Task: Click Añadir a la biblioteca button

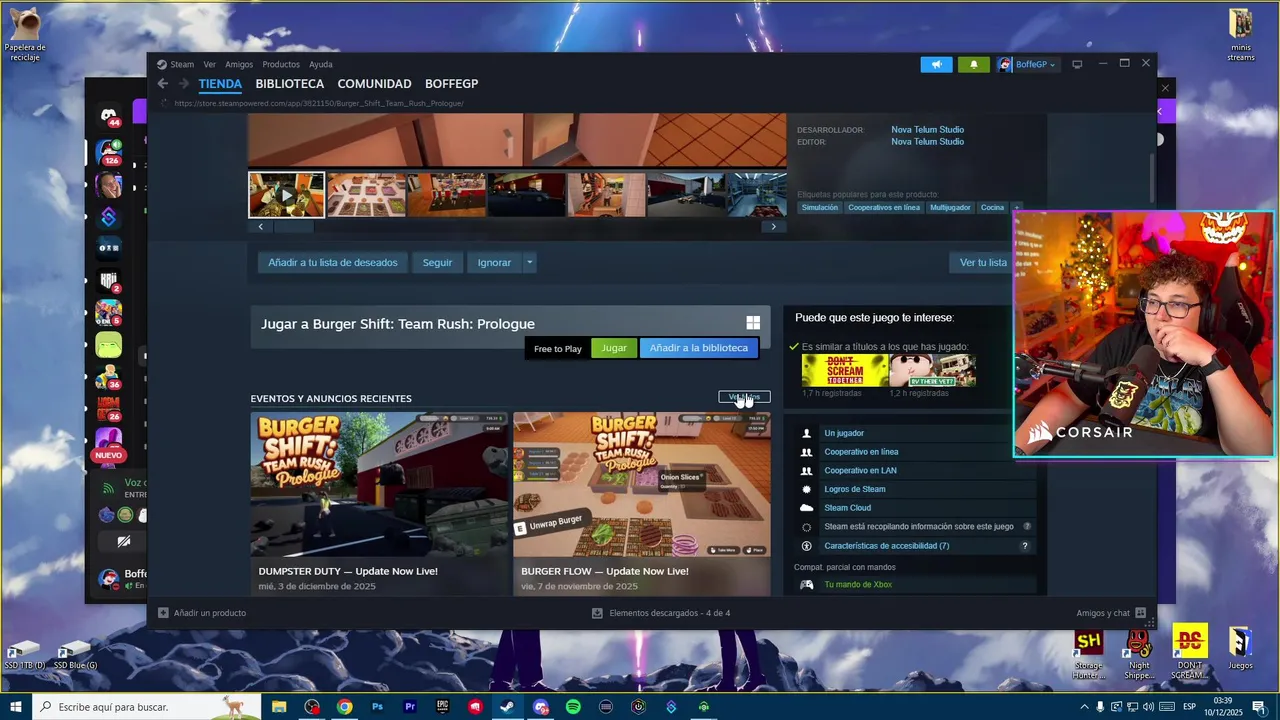Action: point(699,348)
